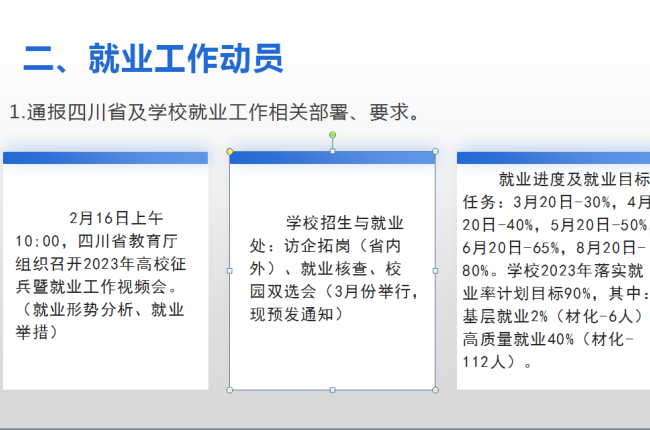Viewport: 650px width, 430px height.
Task: Click the top-middle resize handle of the selected box
Action: [x=333, y=152]
